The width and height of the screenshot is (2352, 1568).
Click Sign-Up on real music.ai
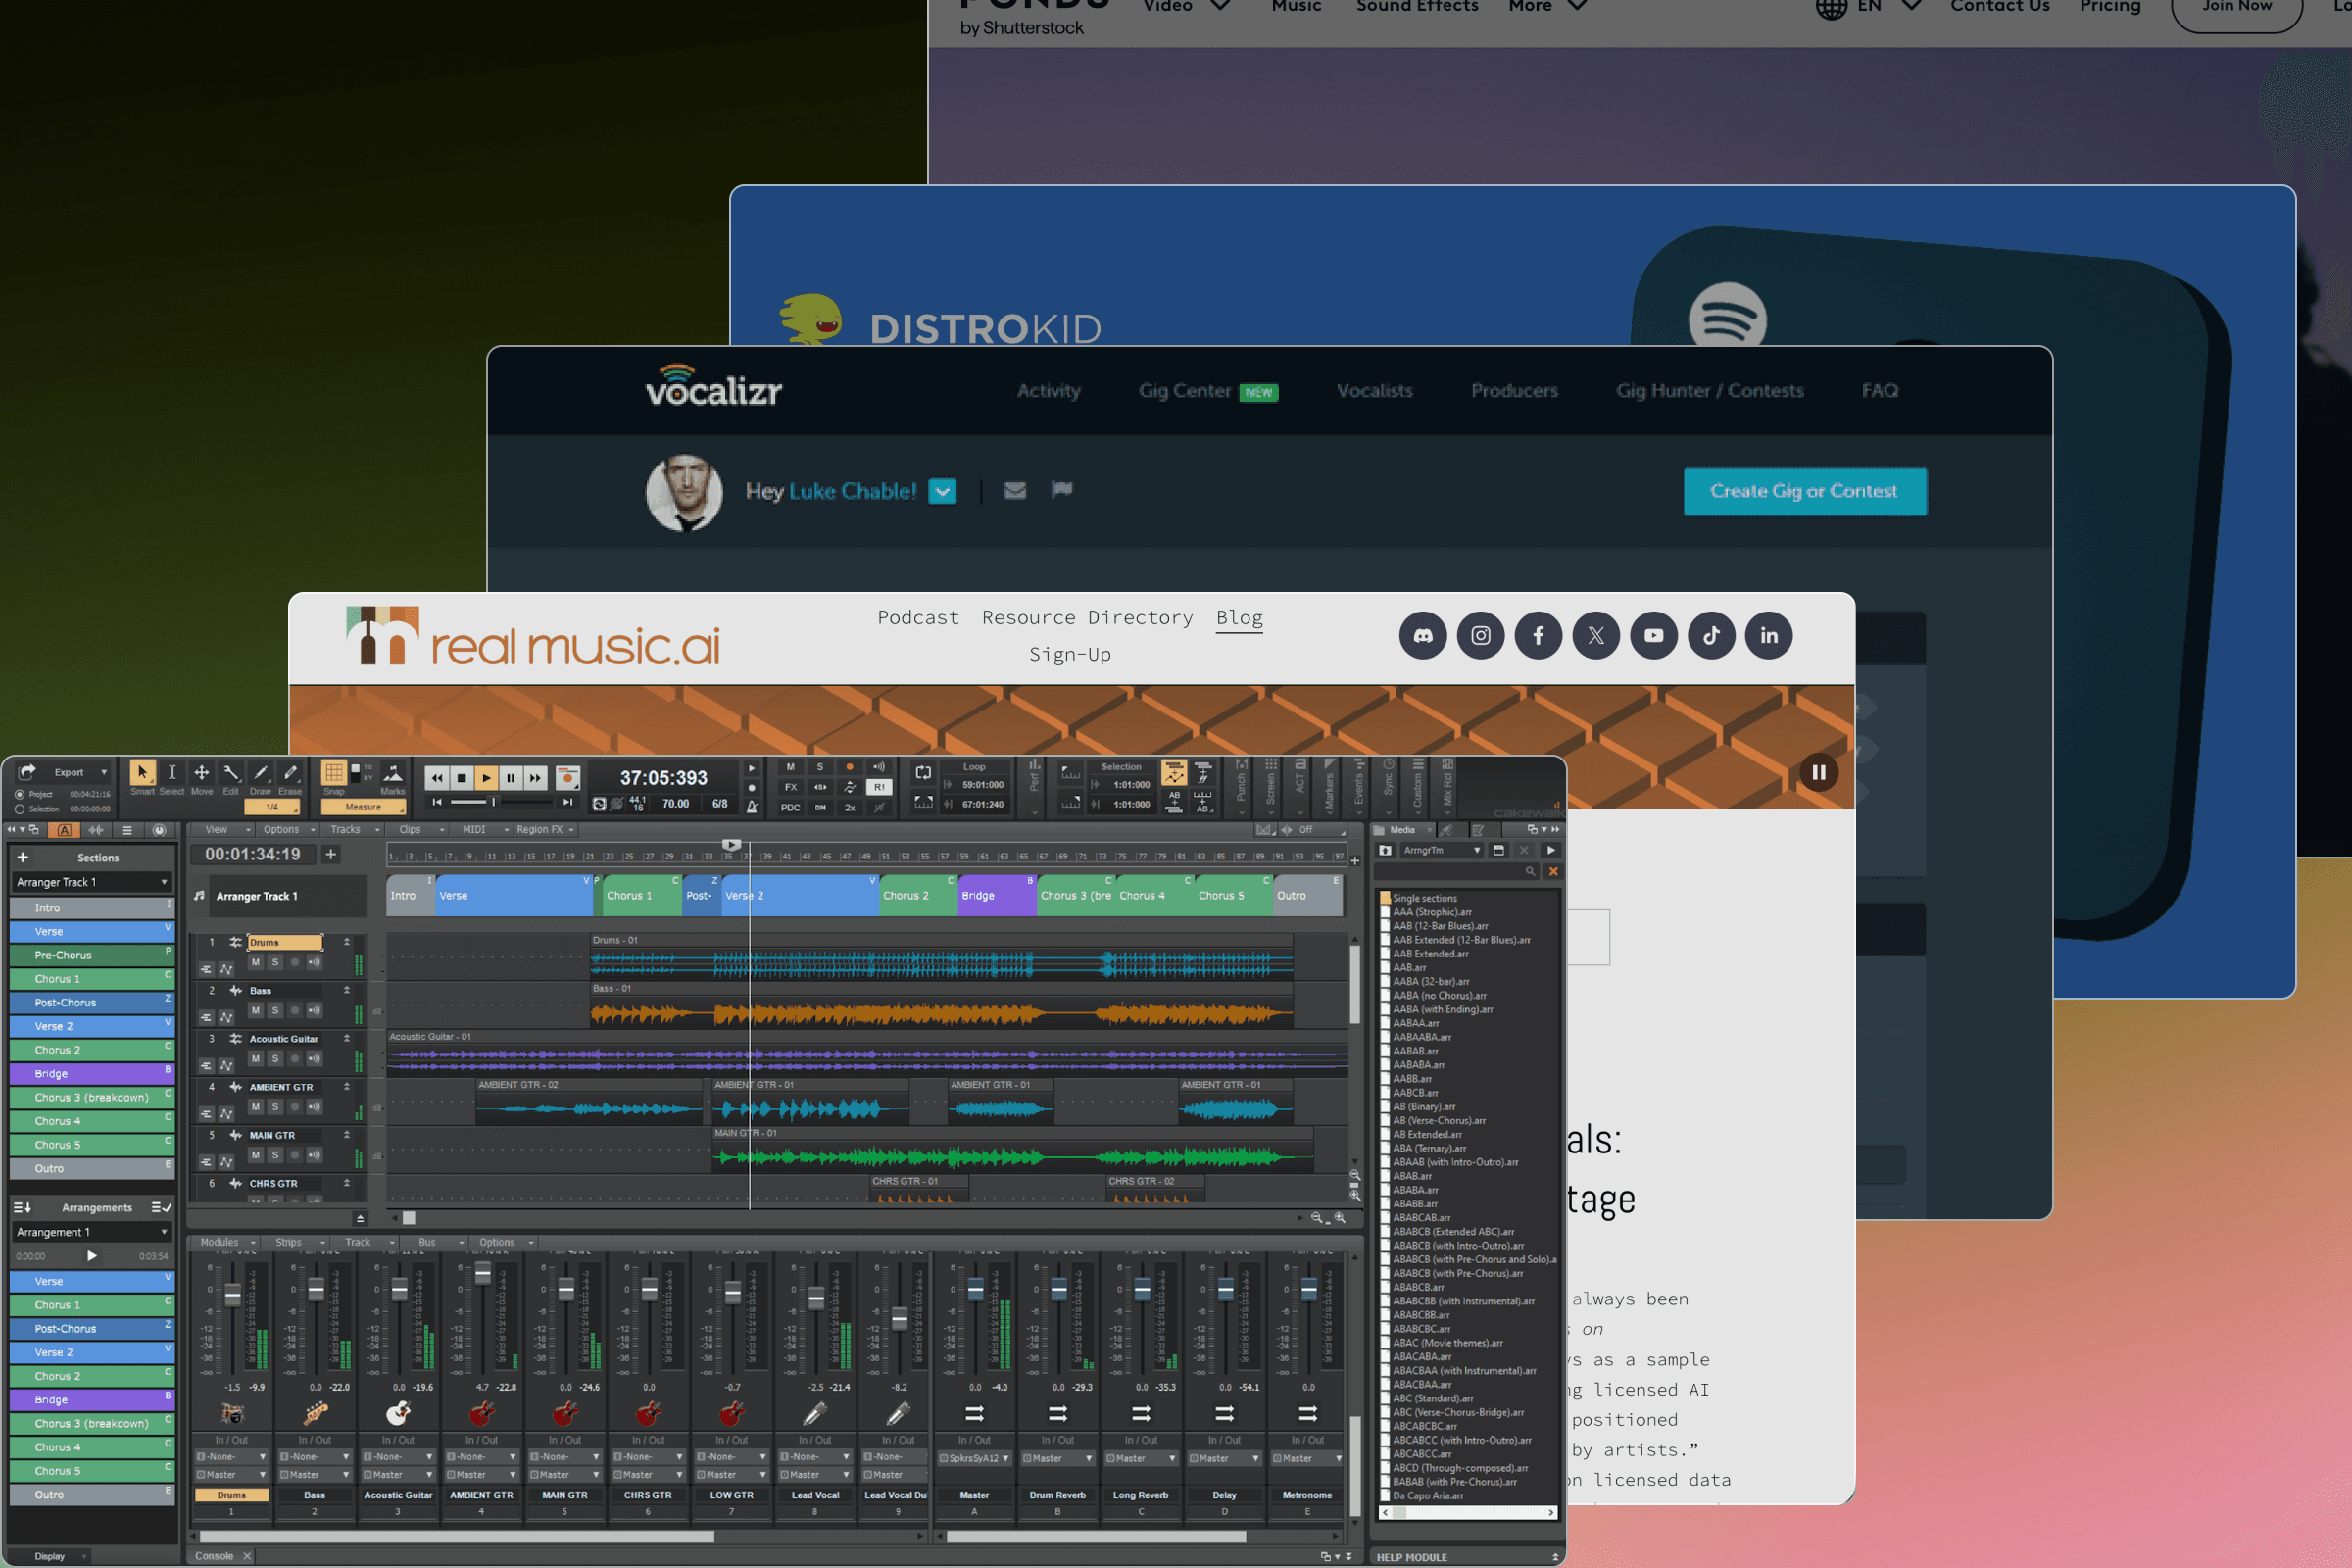tap(1070, 654)
